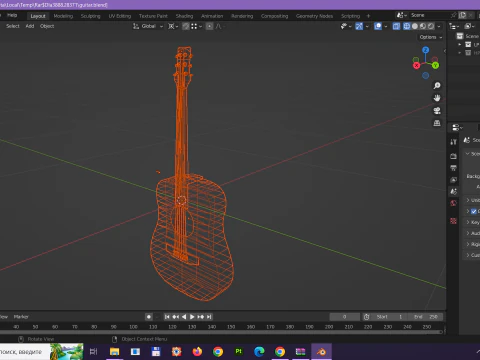Open object type visibility dropdown
Screen dimensions: 480x360
(346, 26)
